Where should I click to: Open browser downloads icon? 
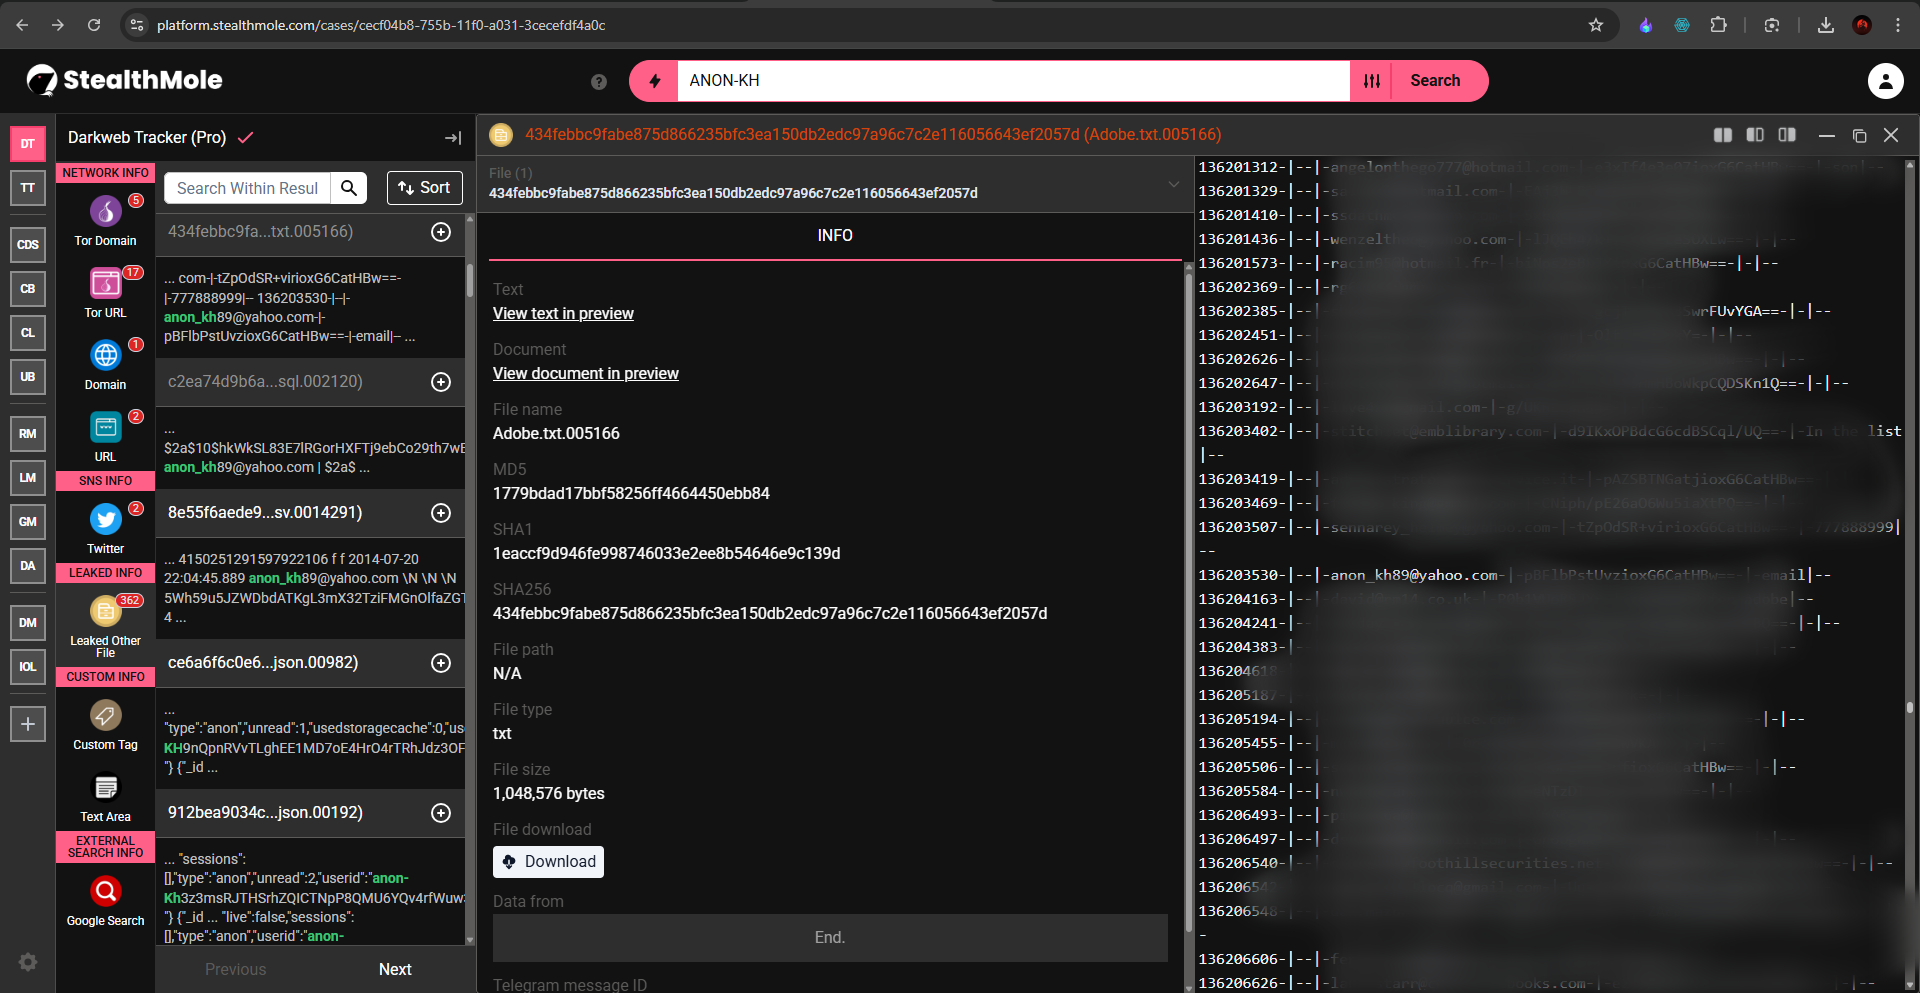(1826, 25)
